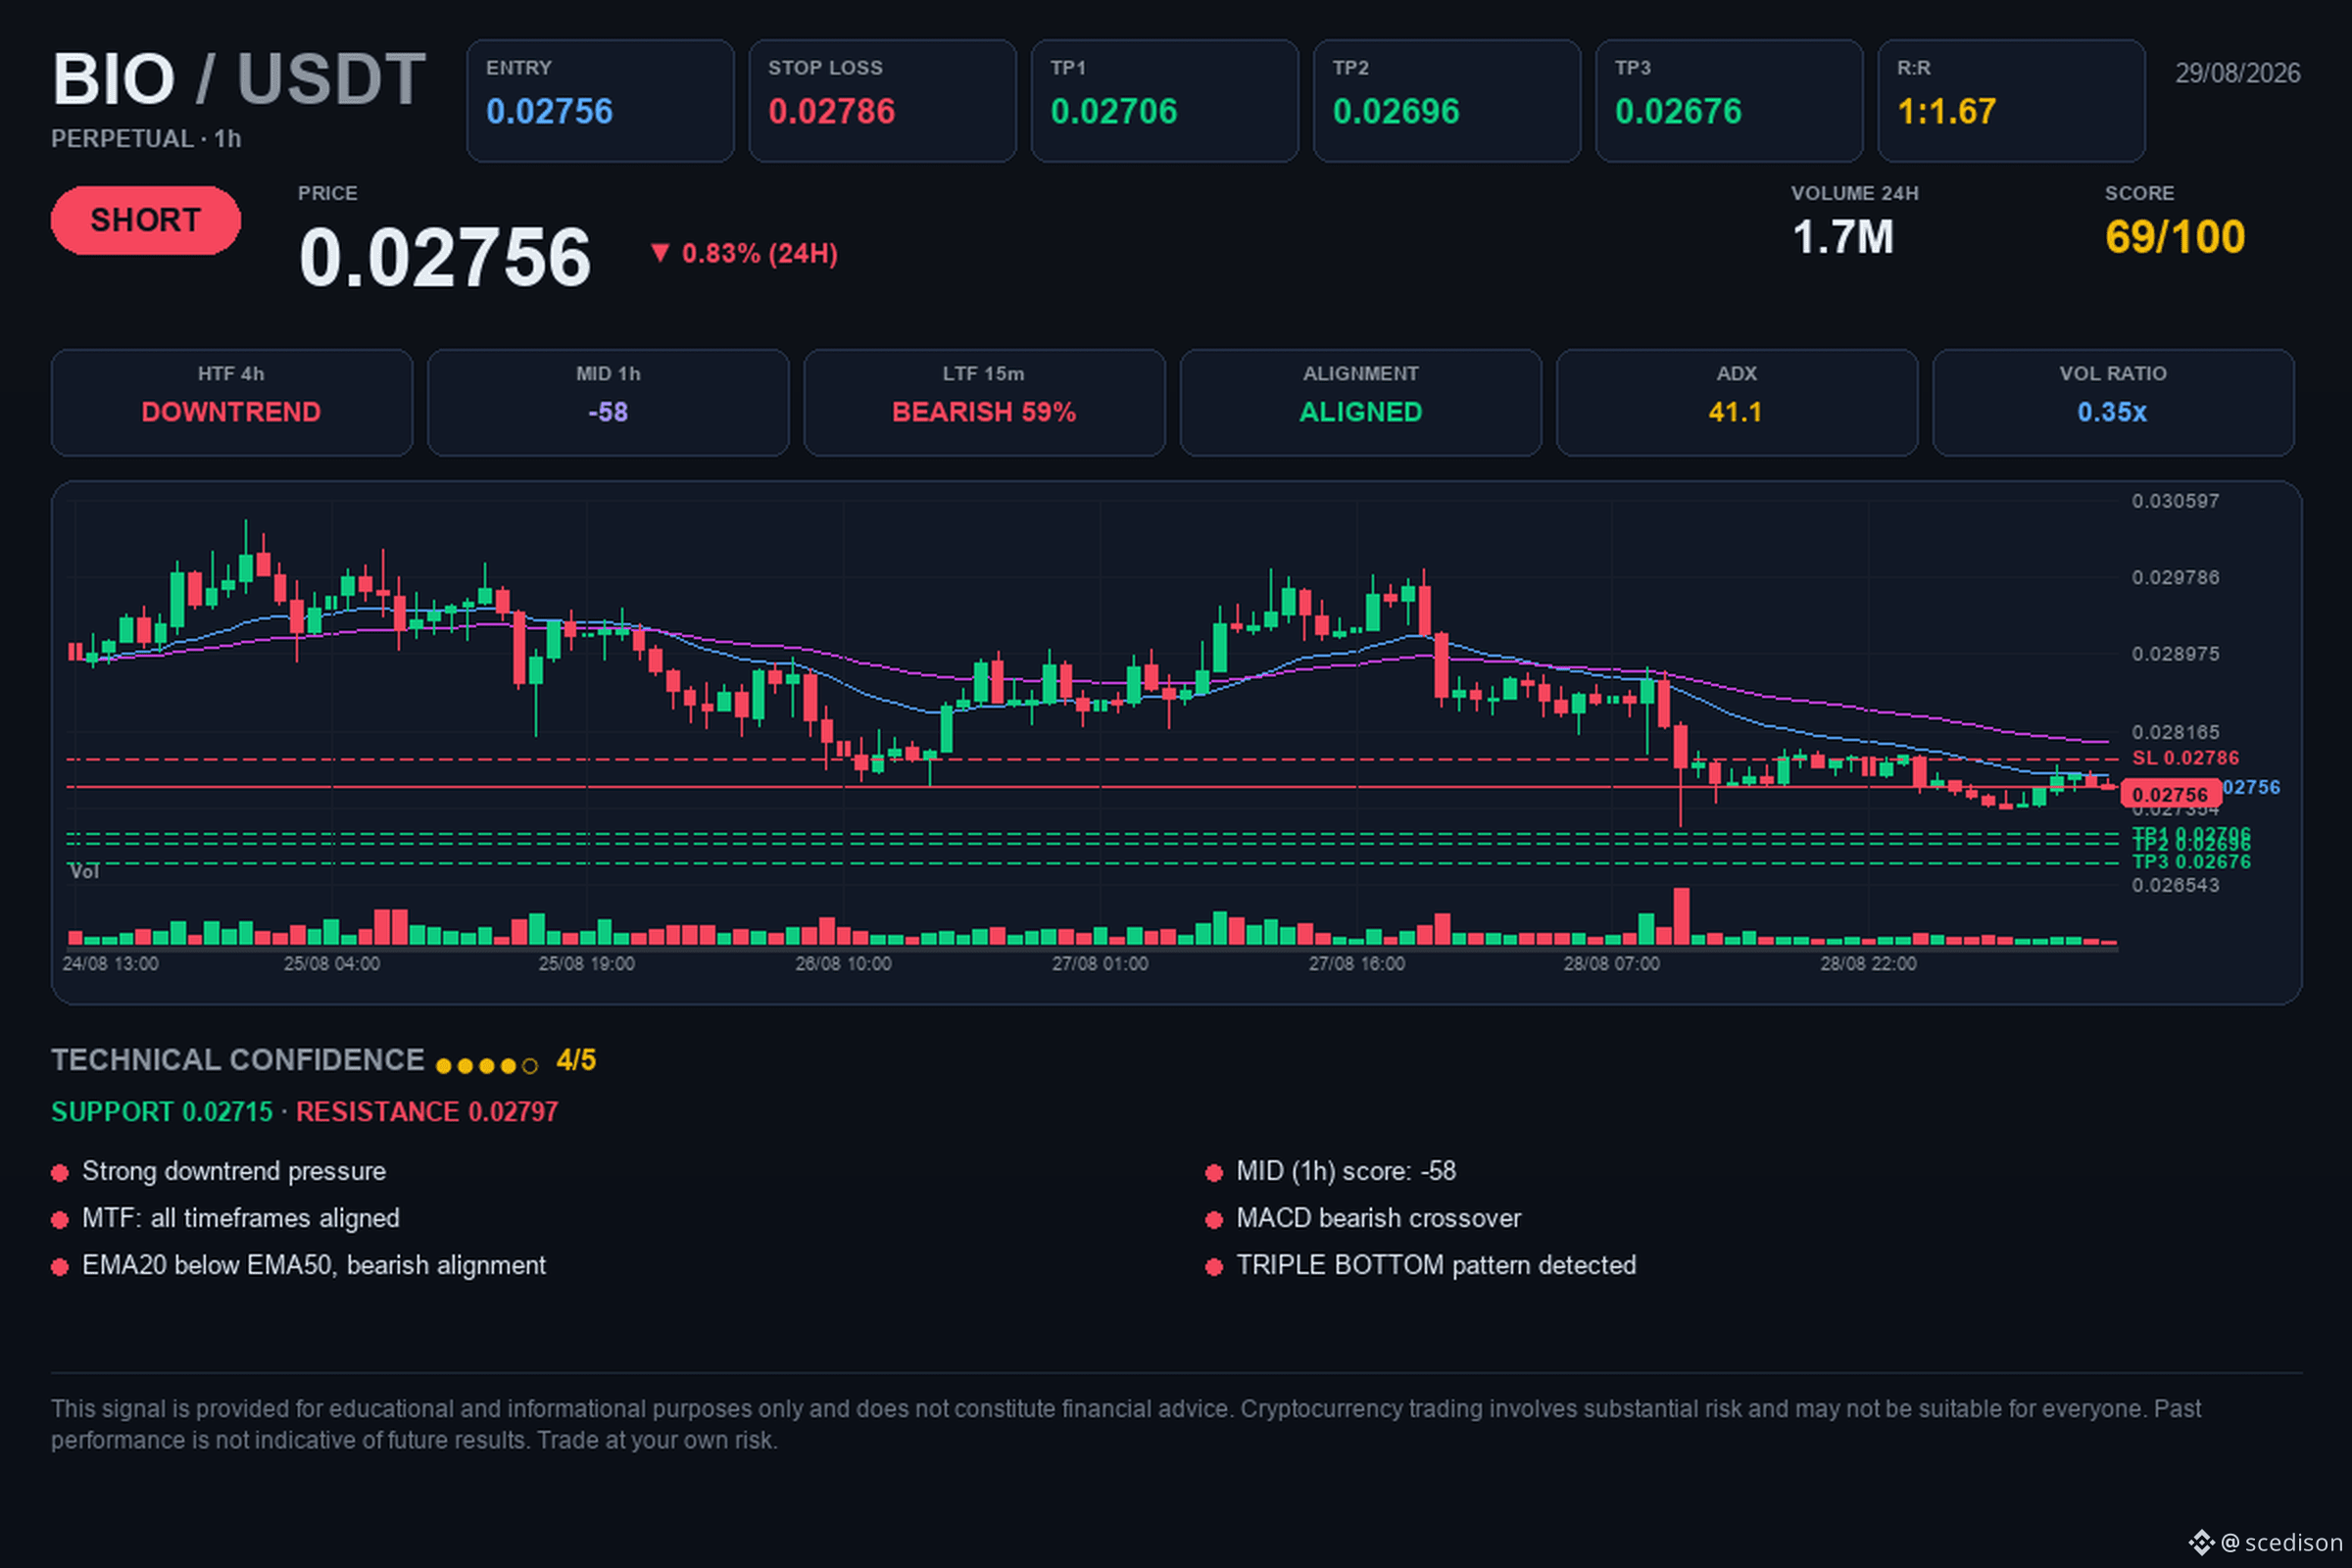Click the large 0.02756 price value
2352x1568 pixels.
(445, 257)
